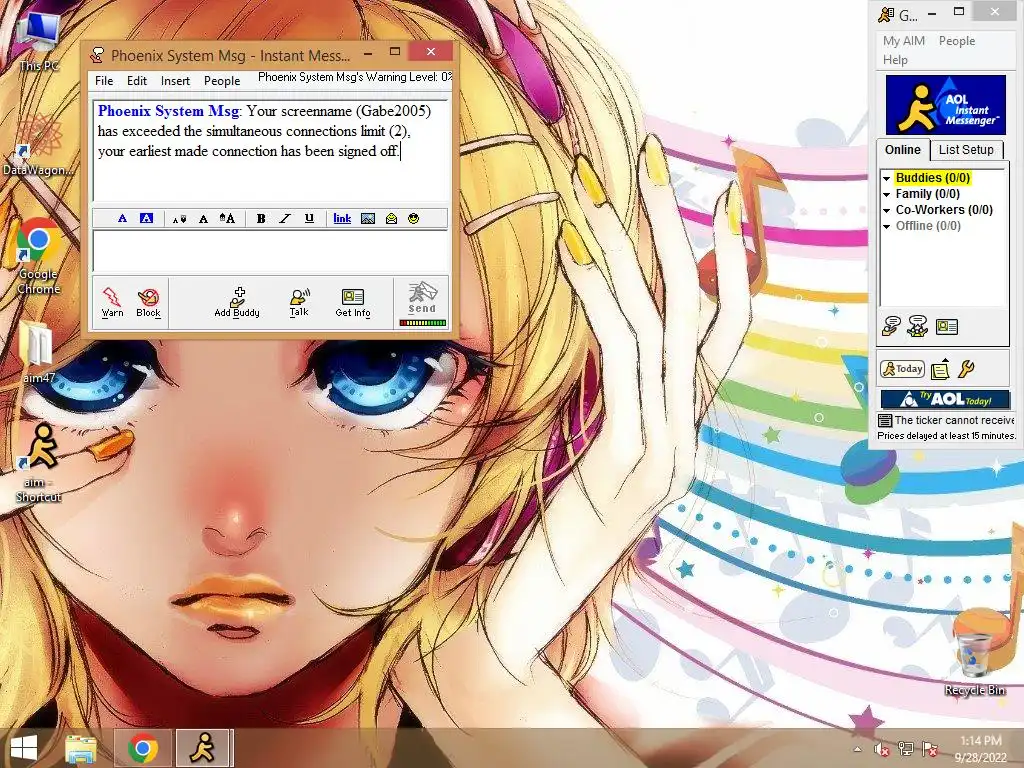The width and height of the screenshot is (1024, 768).
Task: Click the warning level meter under Send
Action: [x=423, y=323]
